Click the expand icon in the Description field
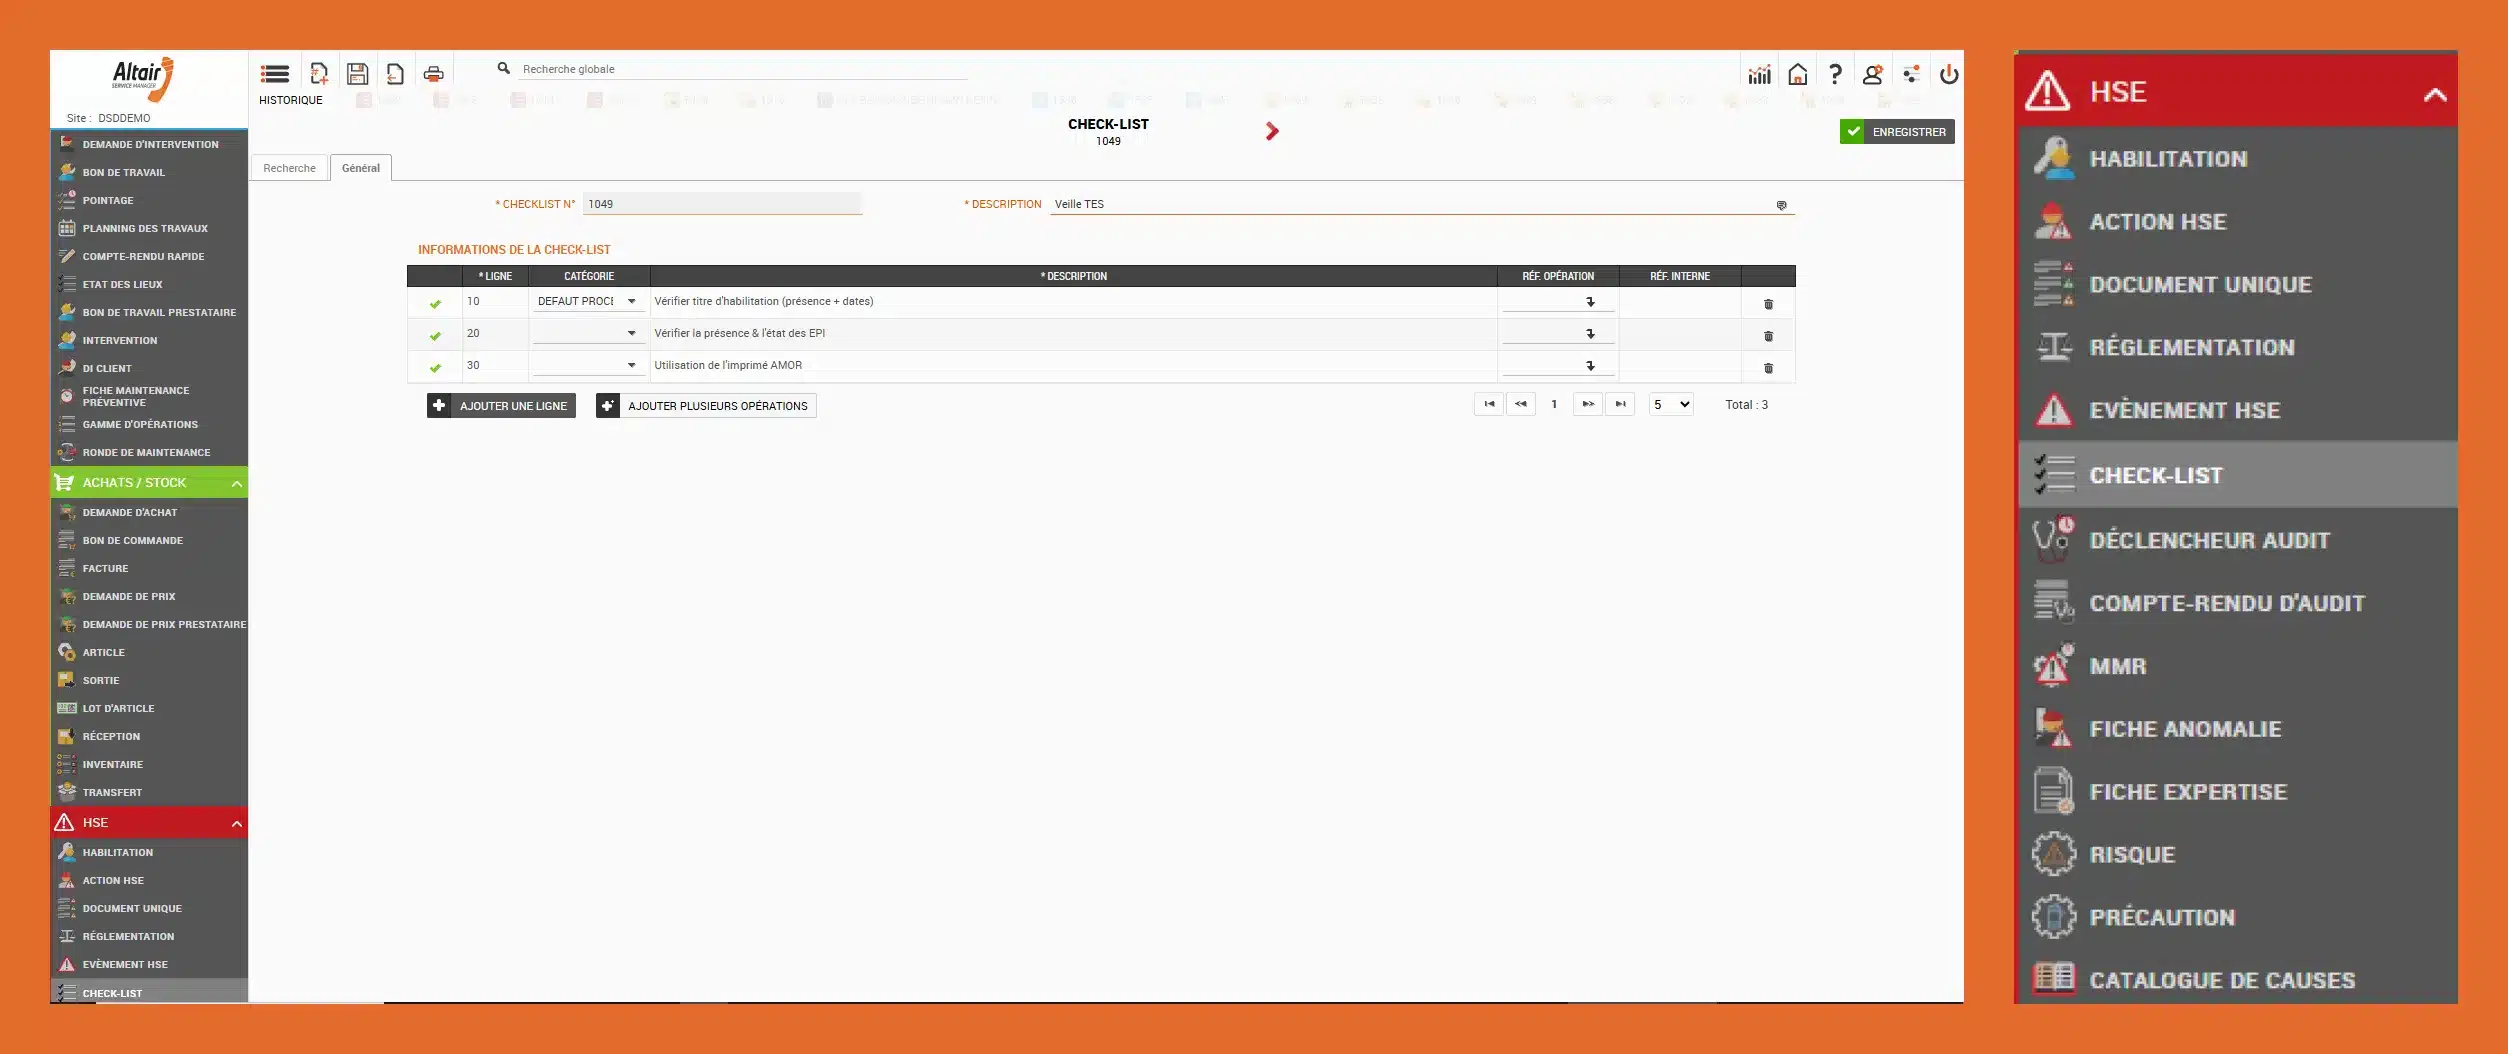 1781,205
